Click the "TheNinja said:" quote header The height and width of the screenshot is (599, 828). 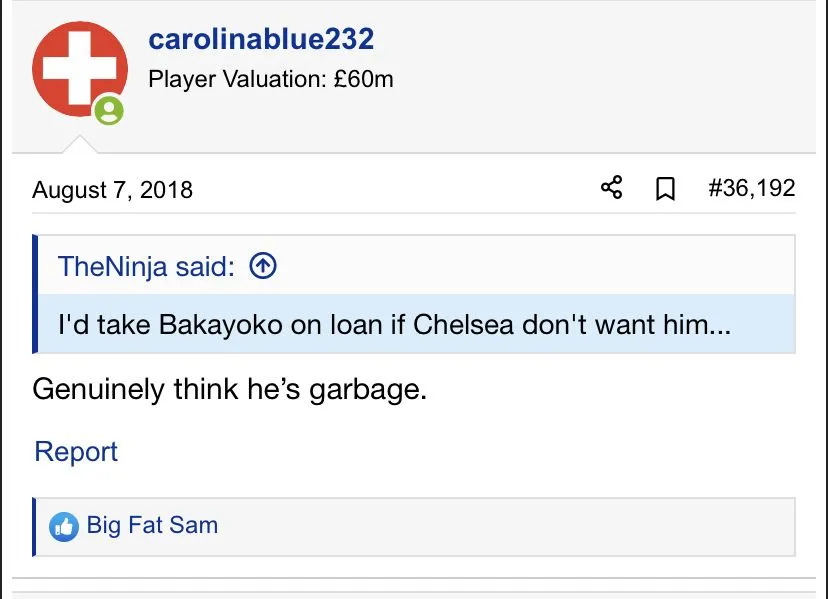point(146,267)
